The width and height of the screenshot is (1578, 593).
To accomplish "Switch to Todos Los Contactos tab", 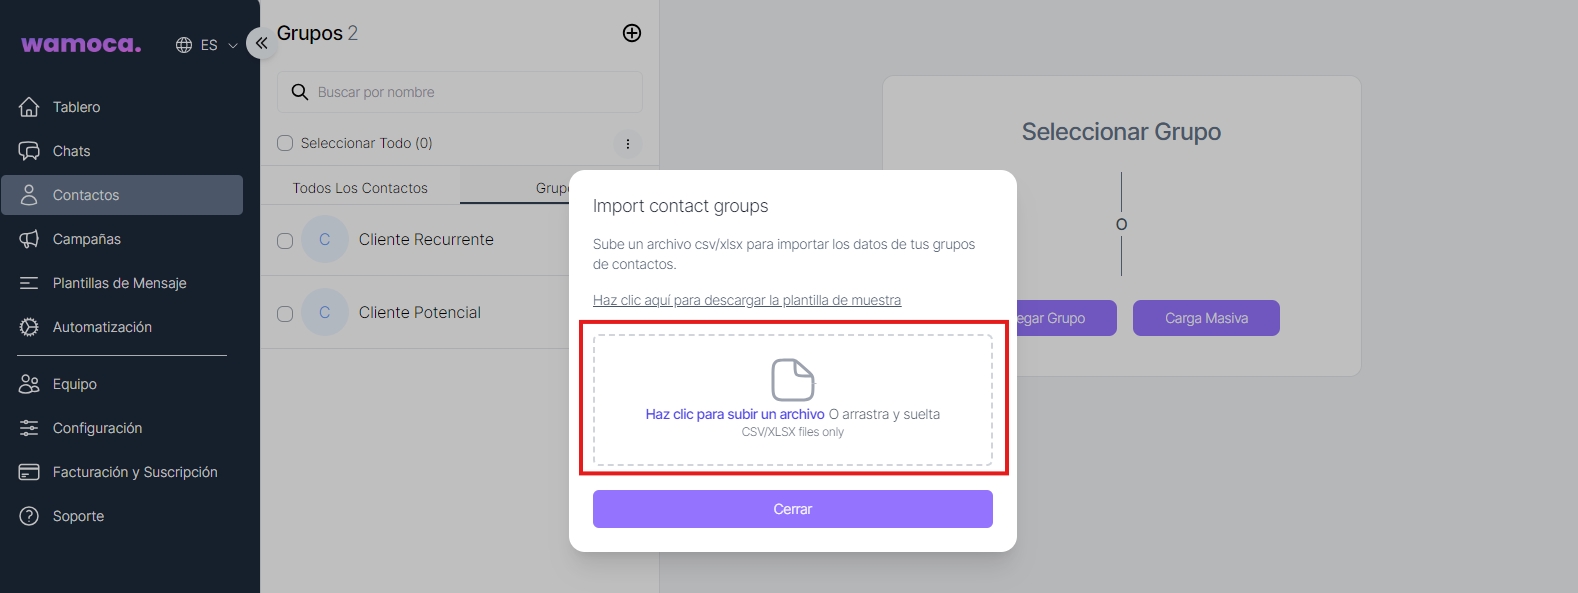I will coord(360,188).
